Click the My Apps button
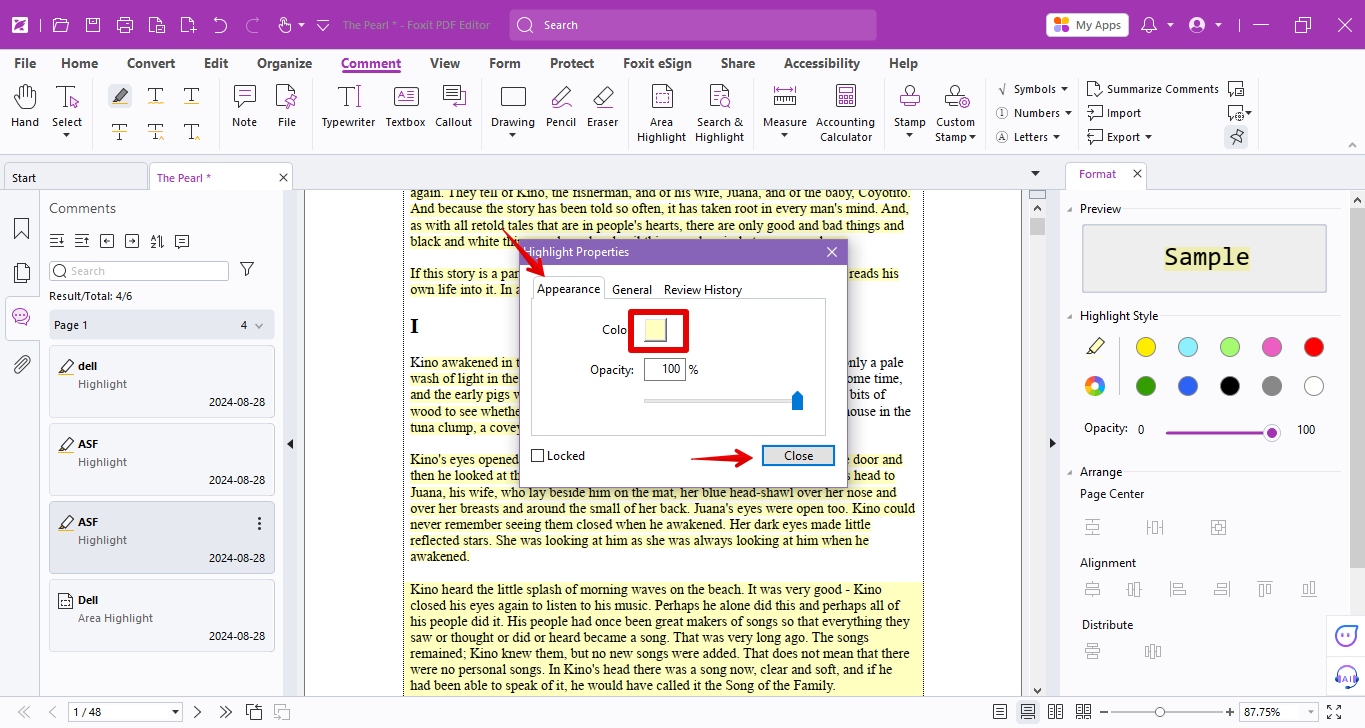1365x728 pixels. 1086,24
